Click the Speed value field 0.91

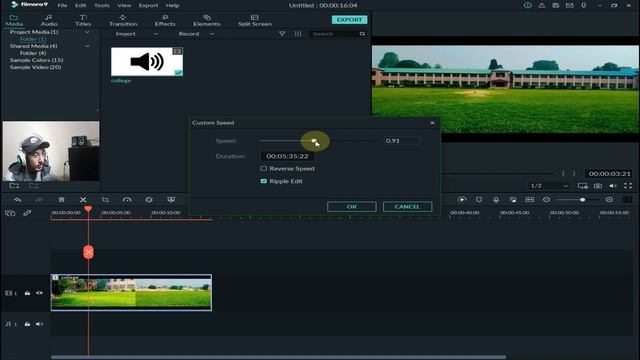coord(402,141)
